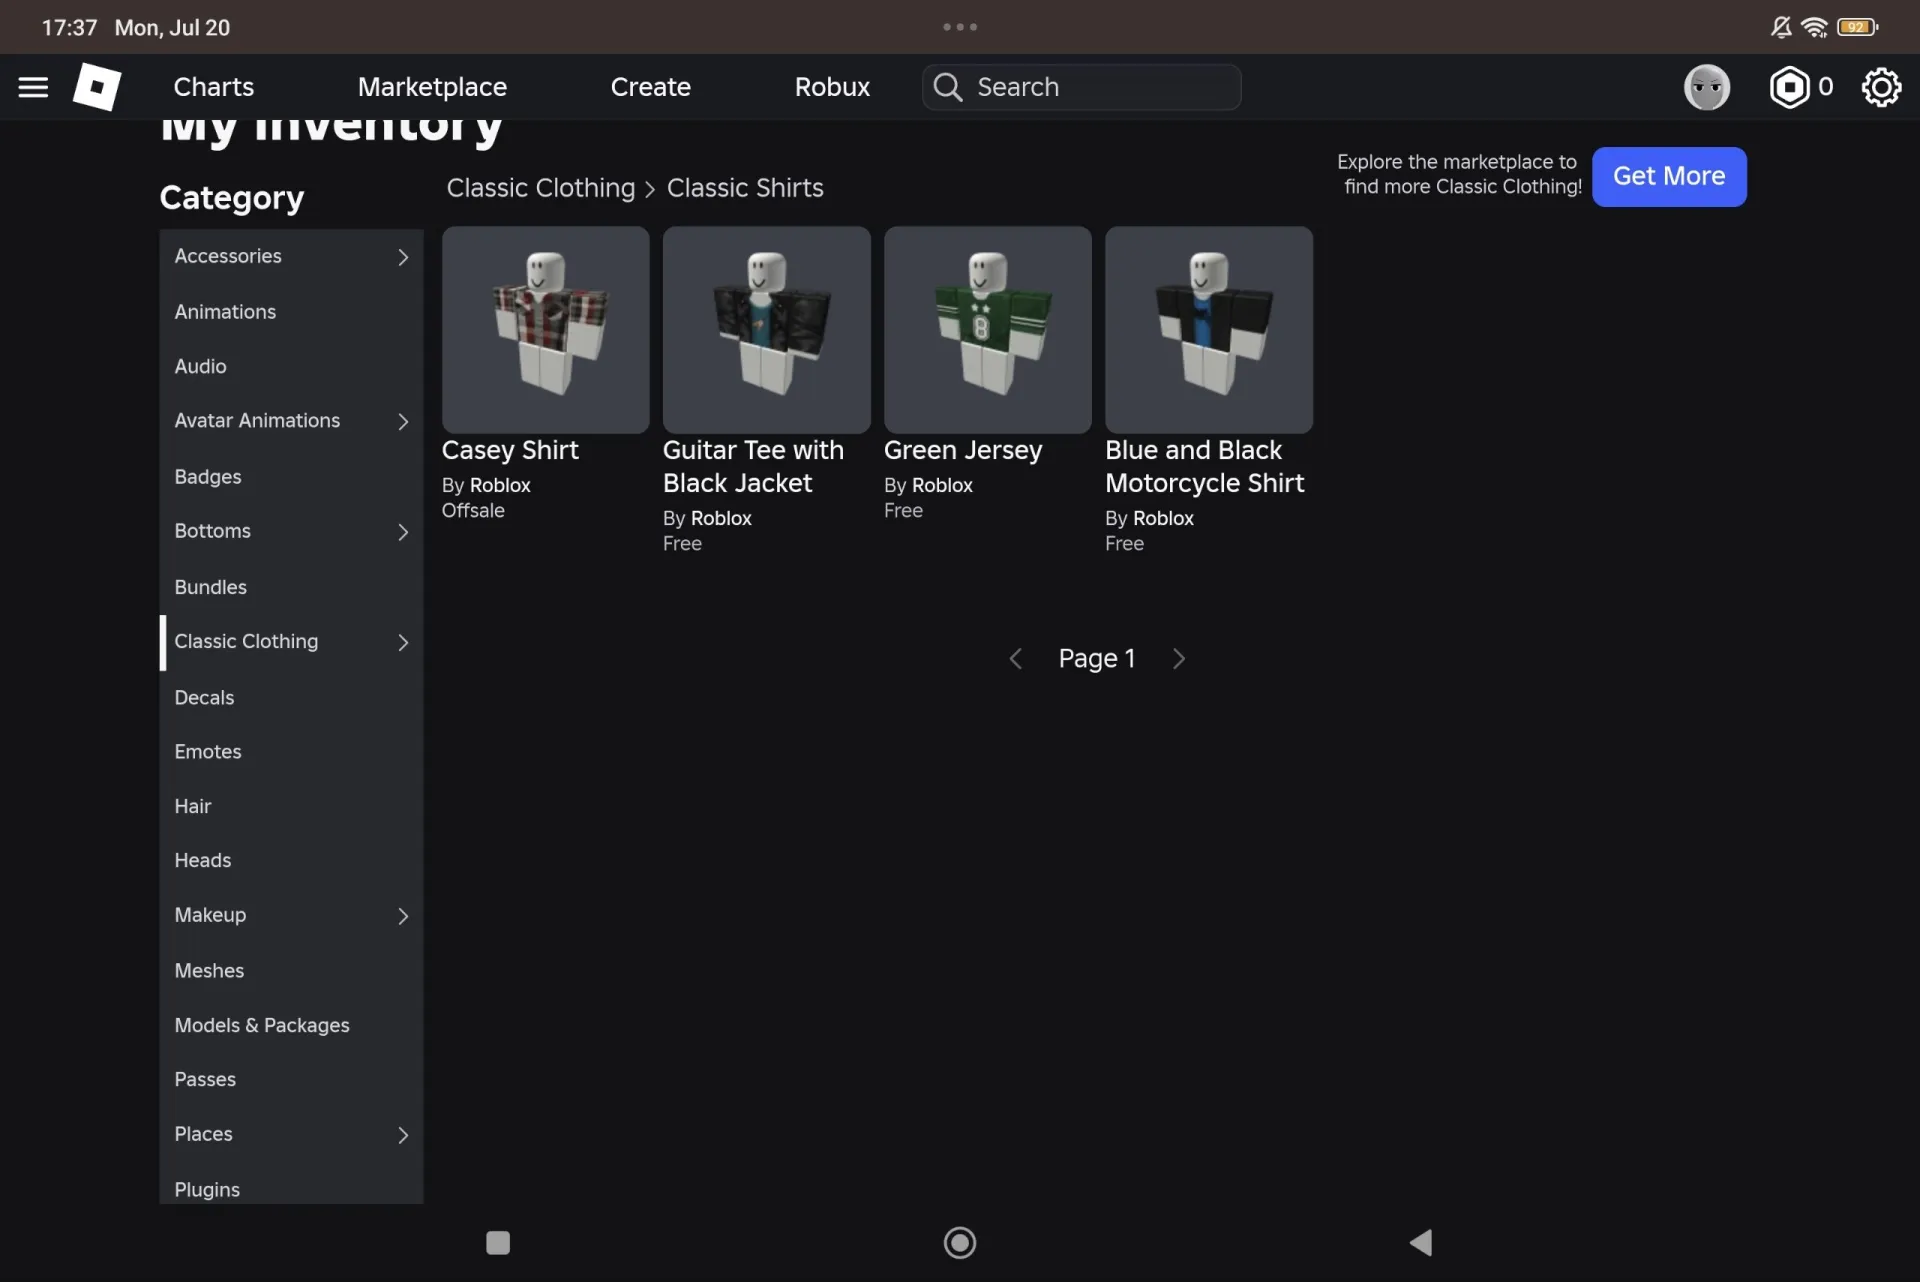
Task: Select the Badges category
Action: click(x=291, y=477)
